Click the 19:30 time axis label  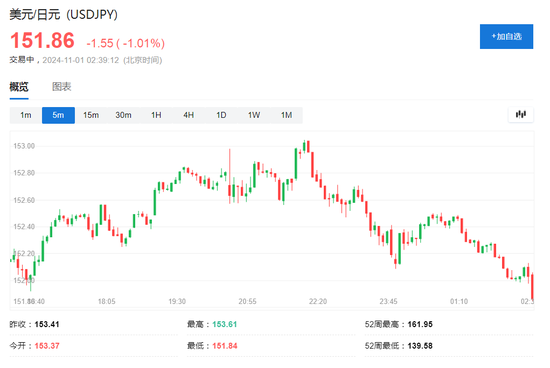click(x=177, y=301)
